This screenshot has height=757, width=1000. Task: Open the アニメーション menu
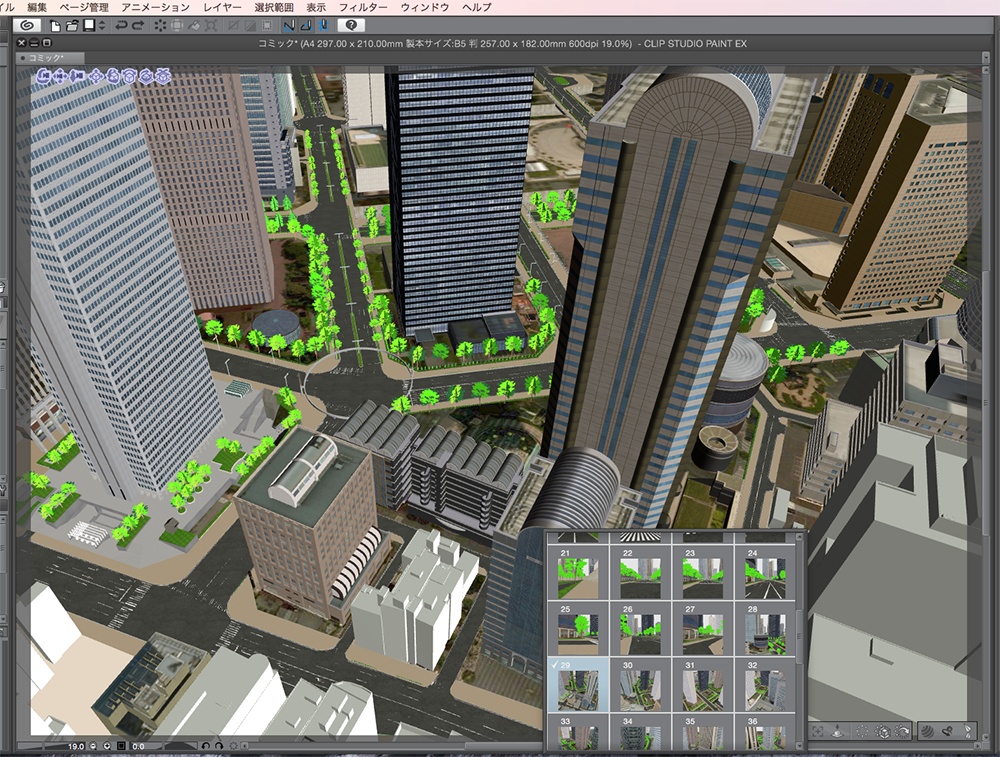(x=156, y=7)
